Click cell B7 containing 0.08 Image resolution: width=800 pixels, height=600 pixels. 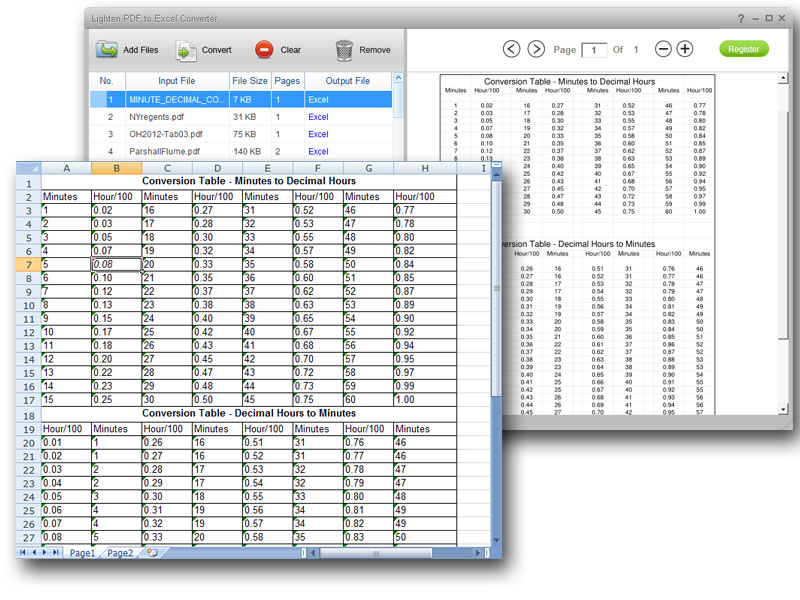116,264
